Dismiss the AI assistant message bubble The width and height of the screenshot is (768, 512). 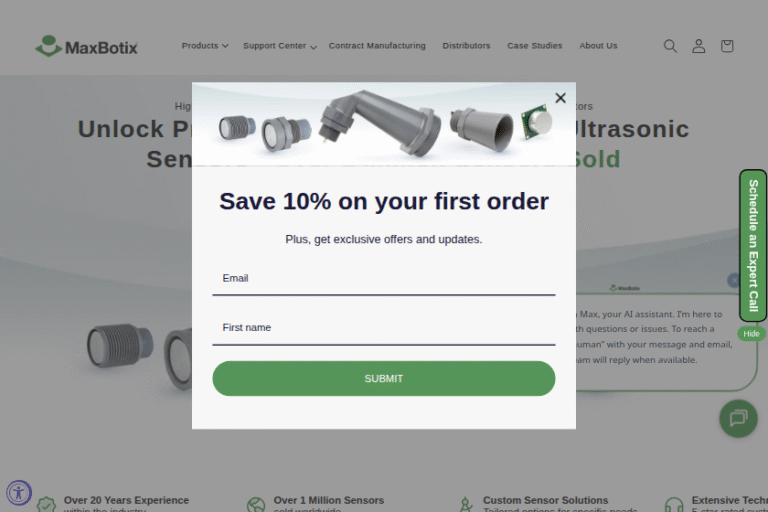pos(733,280)
